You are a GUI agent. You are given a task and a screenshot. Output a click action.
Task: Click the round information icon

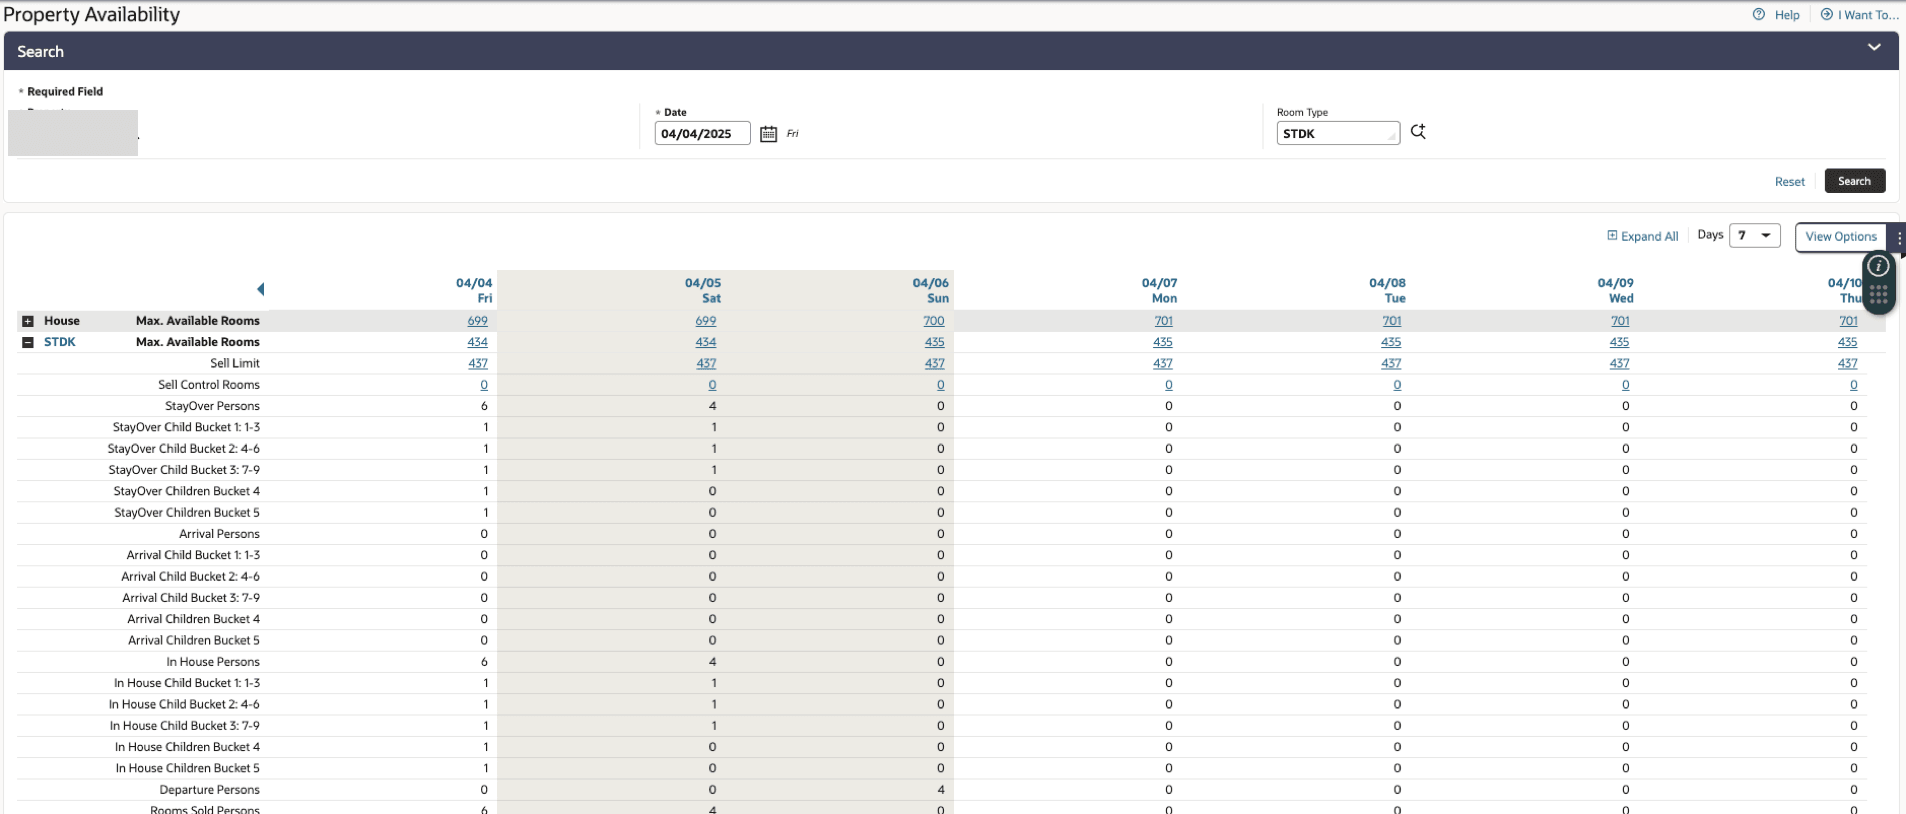click(1879, 266)
